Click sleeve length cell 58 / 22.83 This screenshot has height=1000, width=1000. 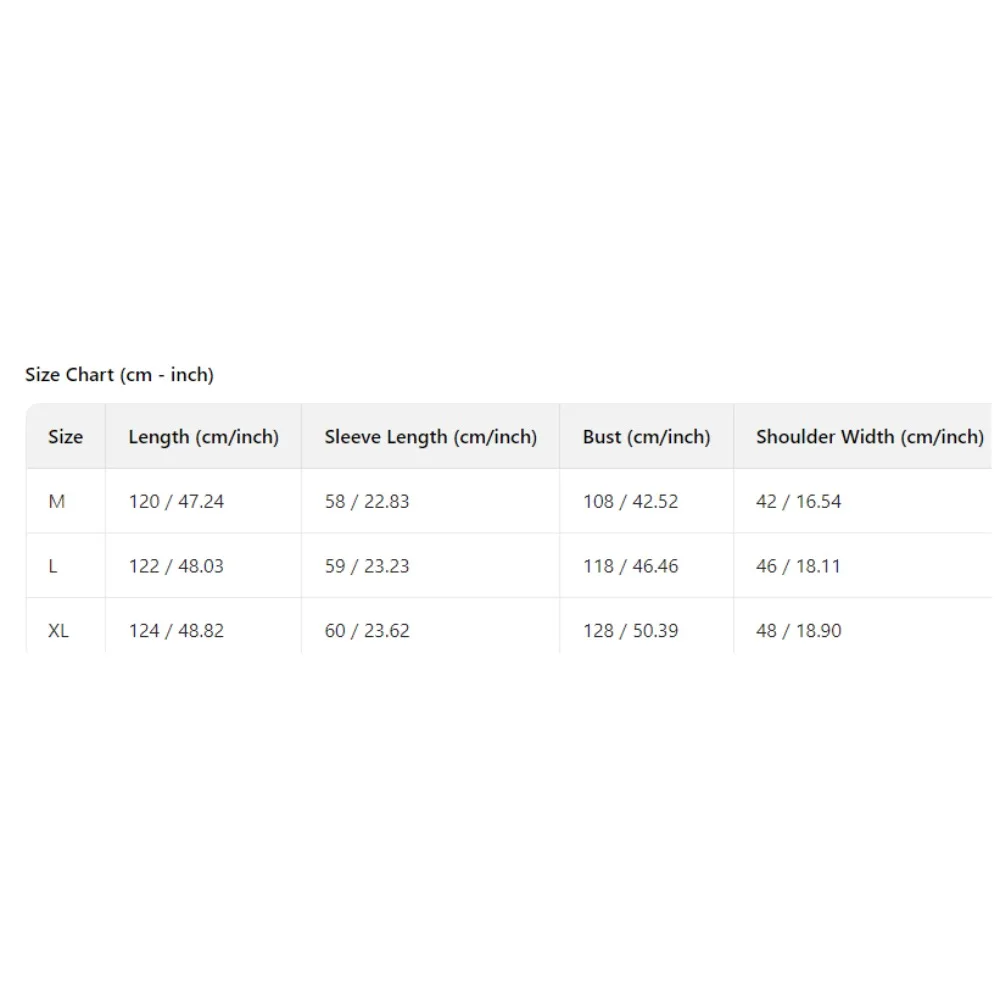pos(366,502)
